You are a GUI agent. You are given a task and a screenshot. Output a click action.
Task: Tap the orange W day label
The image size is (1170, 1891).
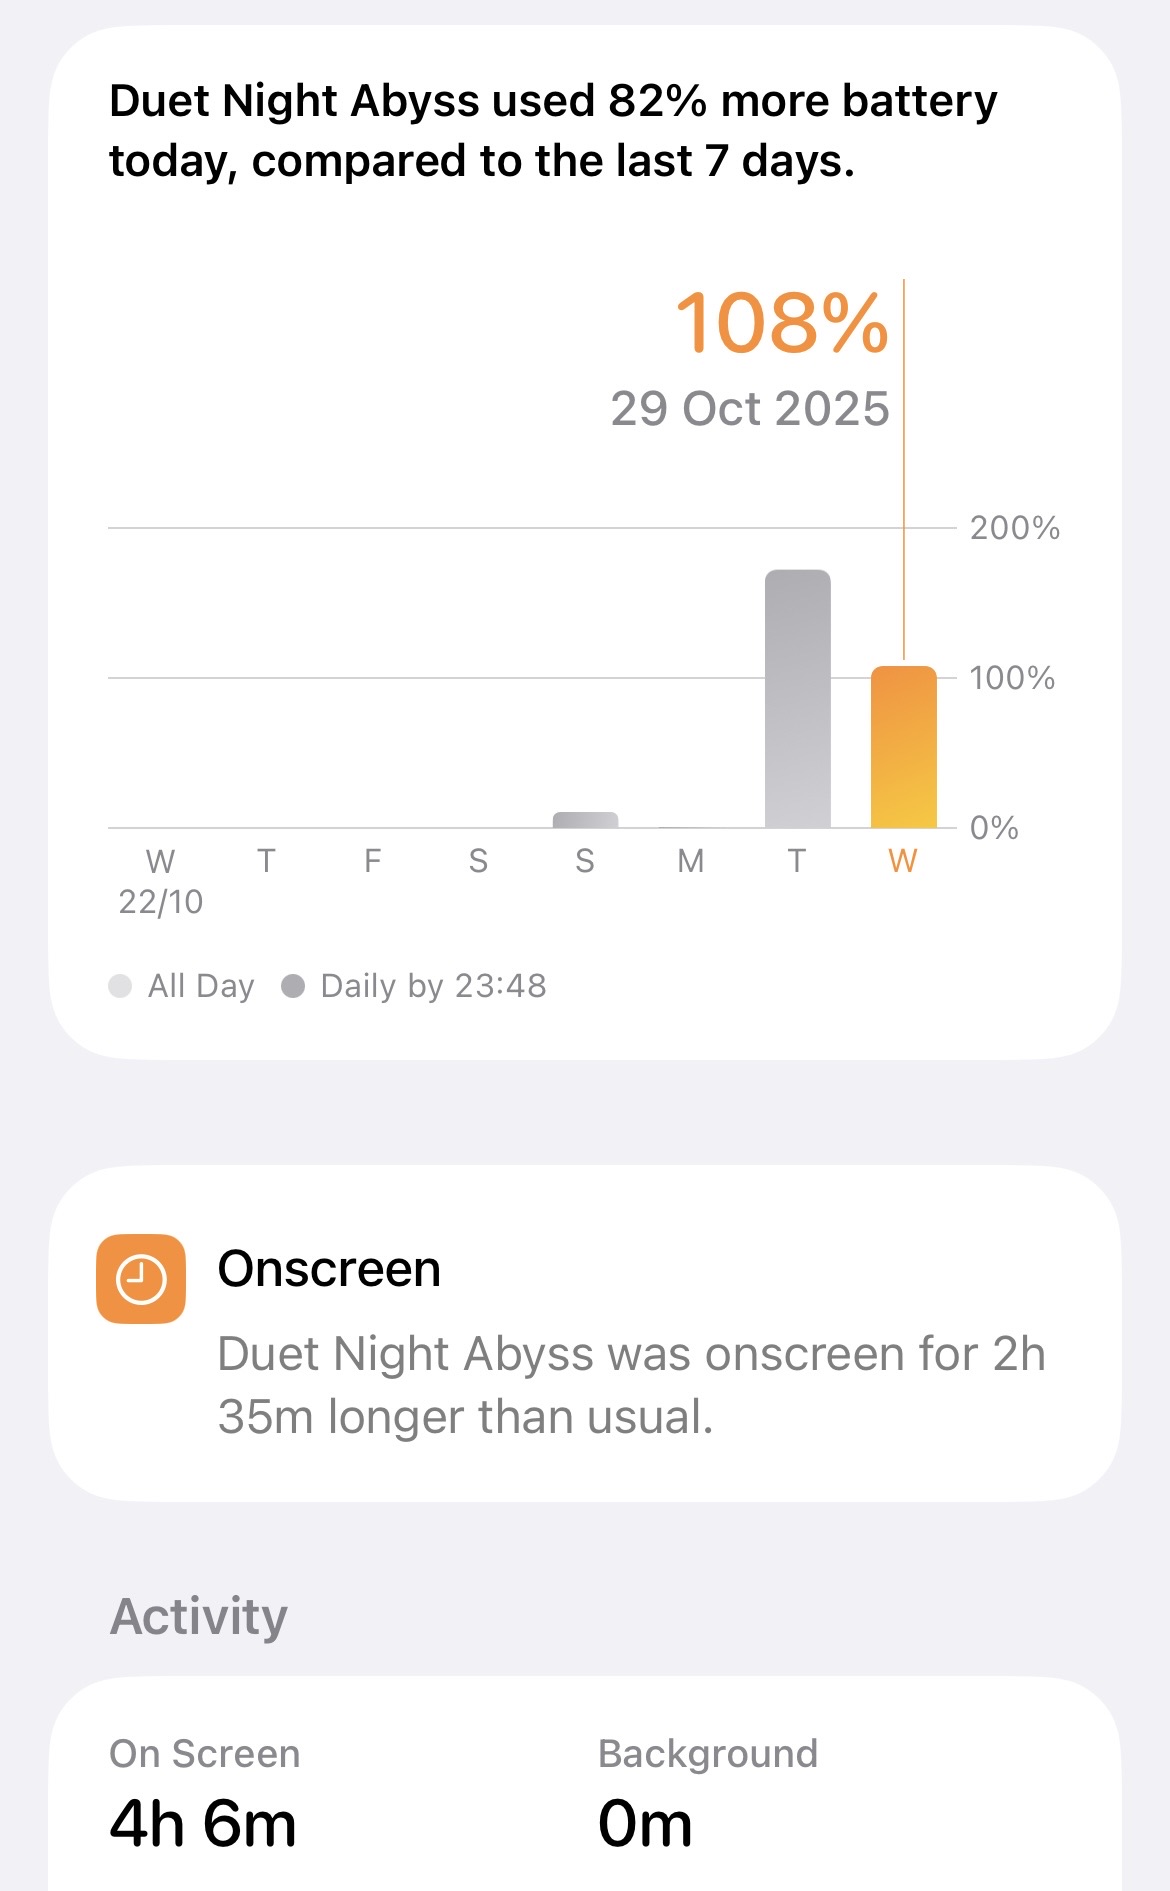(x=902, y=861)
